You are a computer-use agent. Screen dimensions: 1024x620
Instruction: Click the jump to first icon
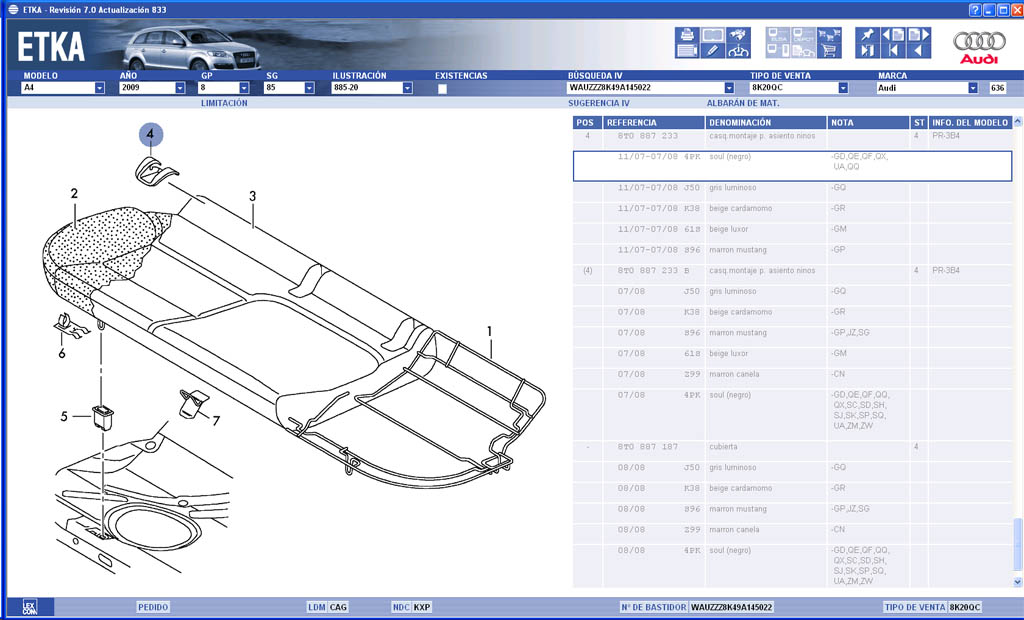coord(893,50)
